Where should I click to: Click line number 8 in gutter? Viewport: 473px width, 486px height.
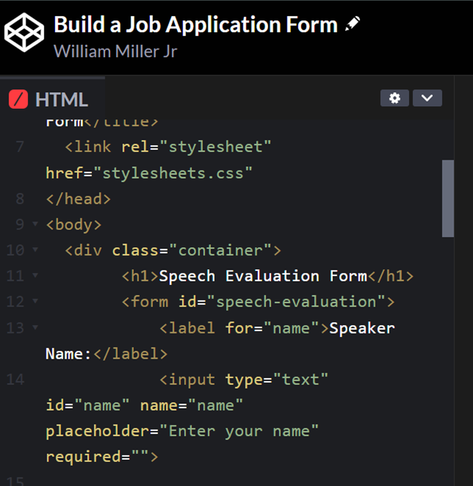tap(20, 199)
